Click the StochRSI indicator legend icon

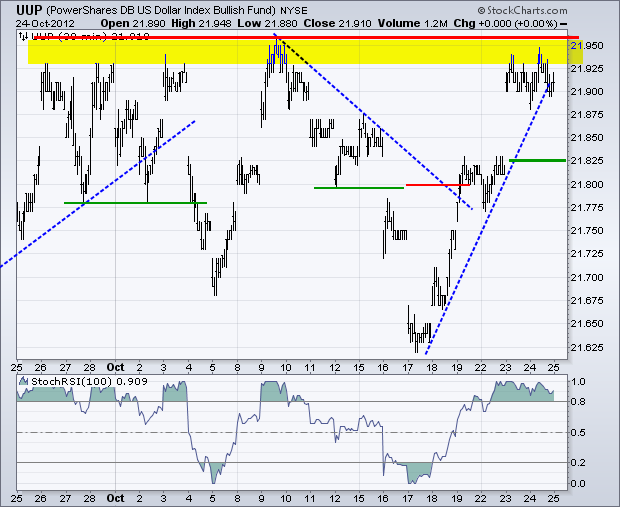[24, 381]
